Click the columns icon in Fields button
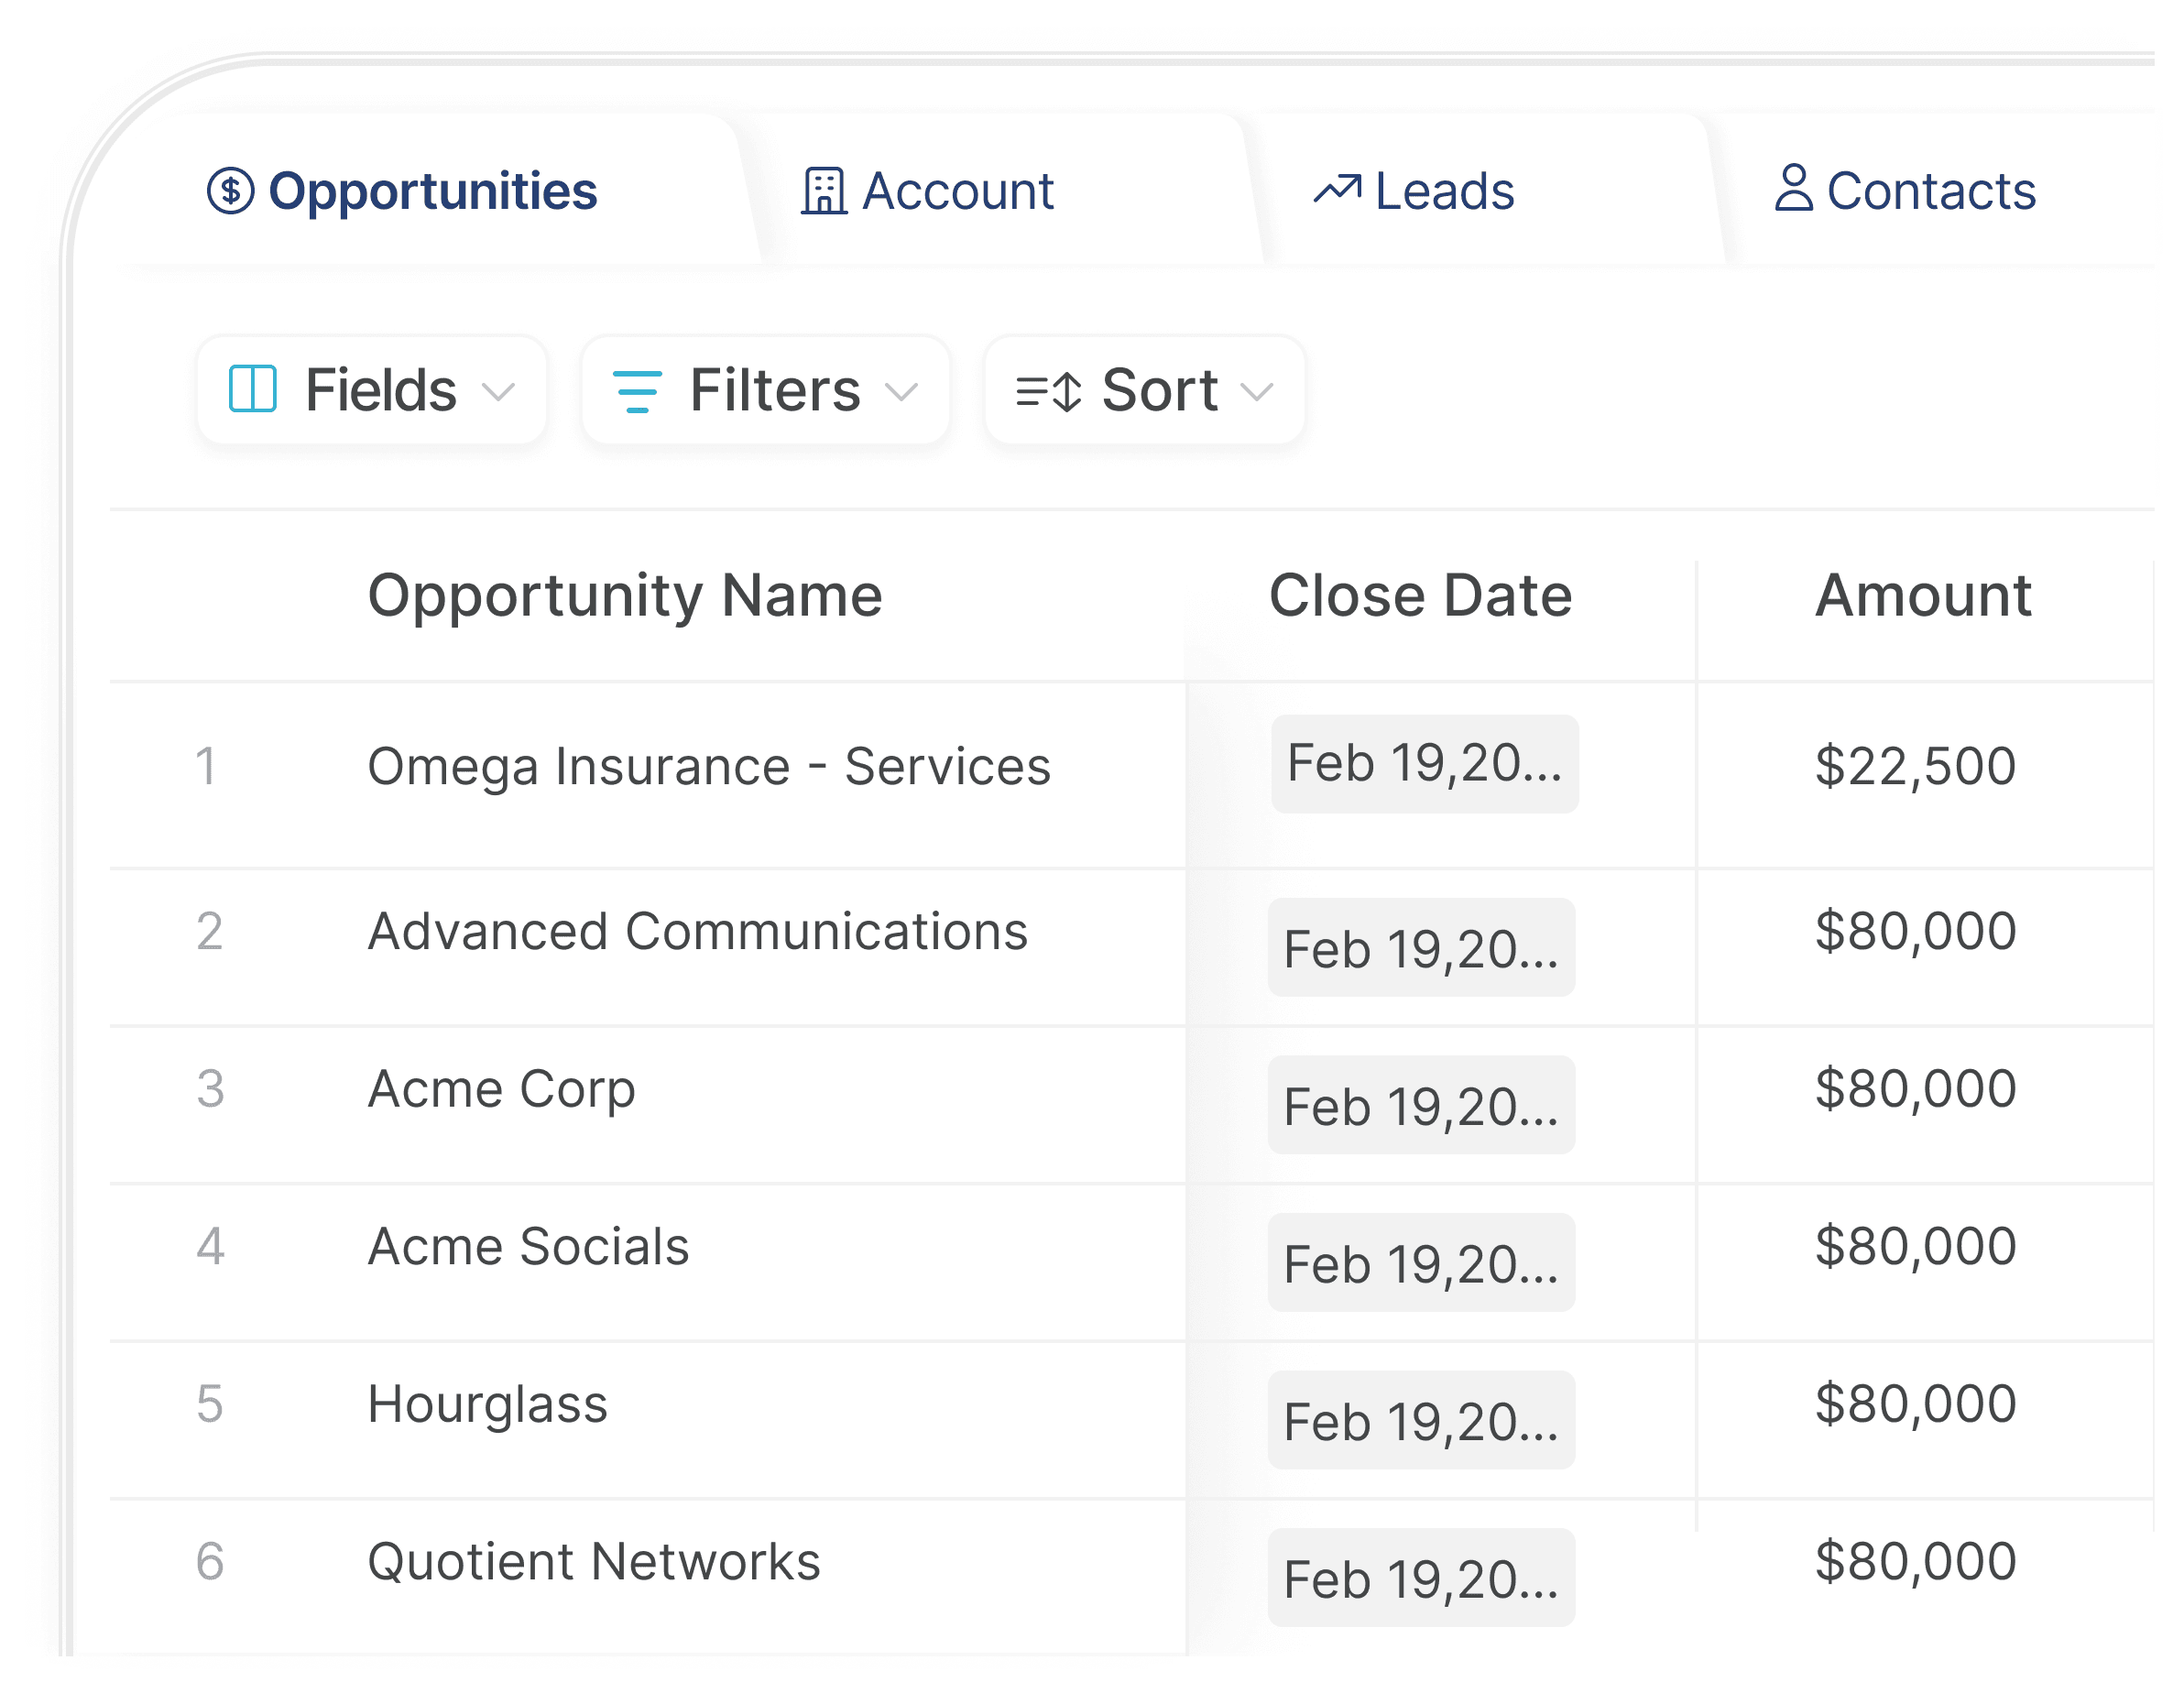Screen dimensions: 2184x1693 [x=252, y=389]
